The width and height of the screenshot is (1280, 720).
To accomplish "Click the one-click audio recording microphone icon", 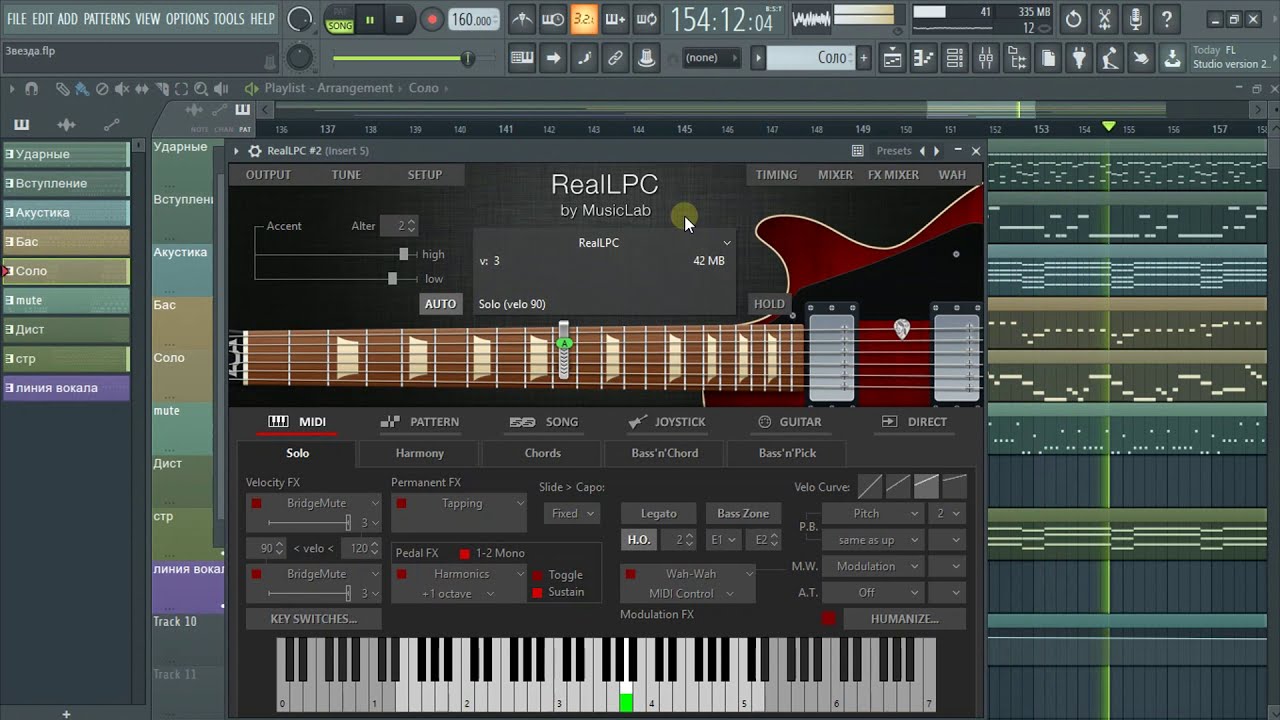I will point(1135,19).
